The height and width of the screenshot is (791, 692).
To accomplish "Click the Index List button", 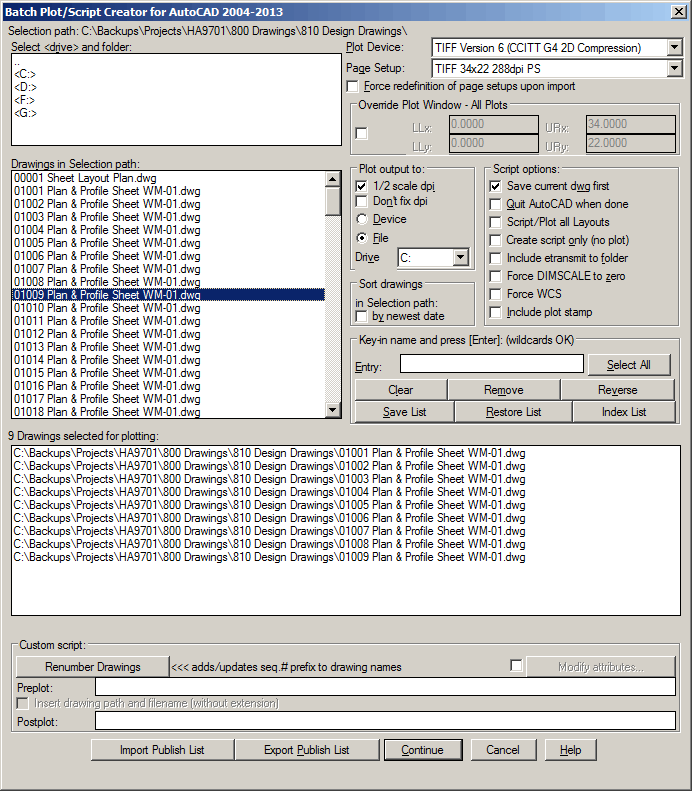I will [x=624, y=412].
